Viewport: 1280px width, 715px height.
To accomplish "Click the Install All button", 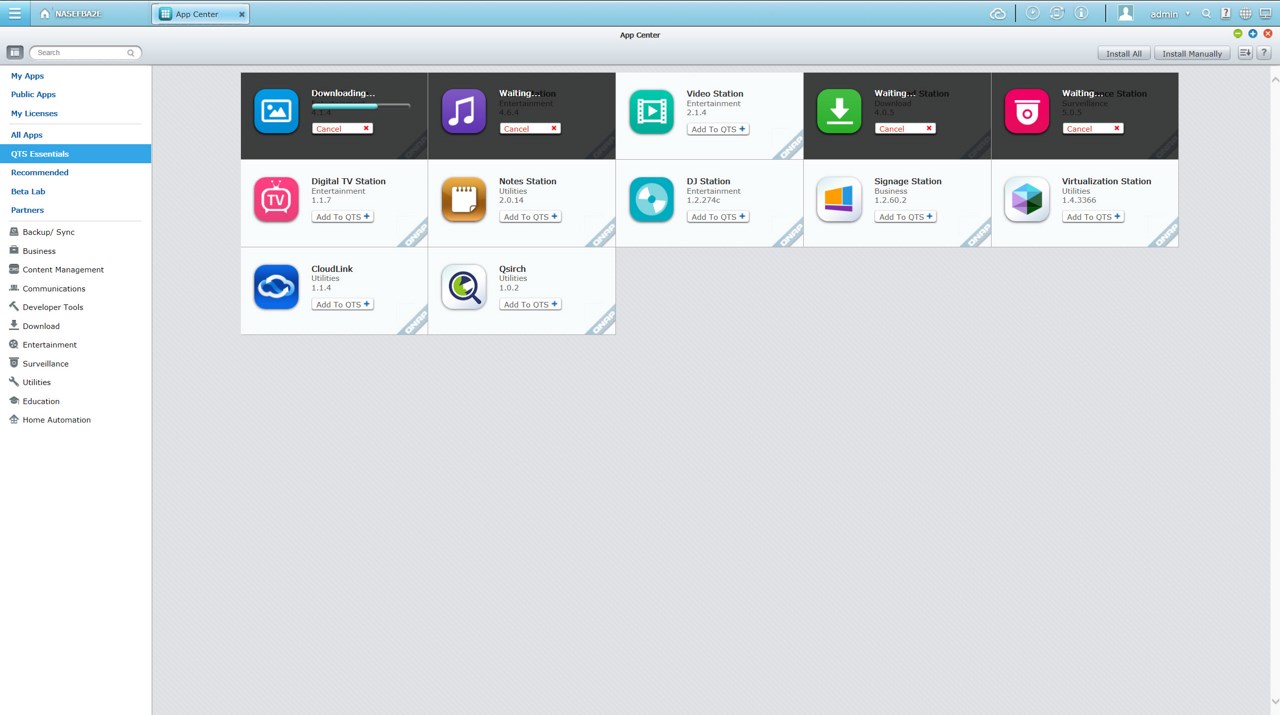I will (1124, 53).
